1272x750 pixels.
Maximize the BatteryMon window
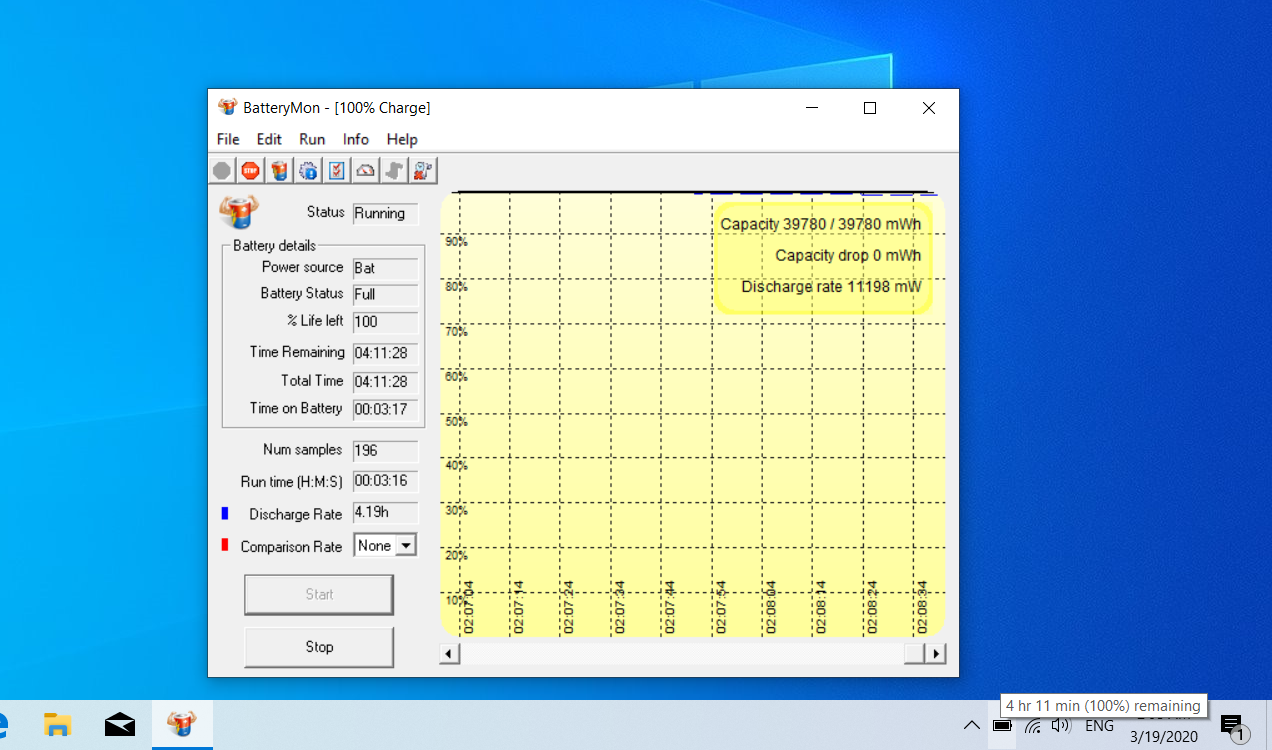pyautogui.click(x=870, y=108)
